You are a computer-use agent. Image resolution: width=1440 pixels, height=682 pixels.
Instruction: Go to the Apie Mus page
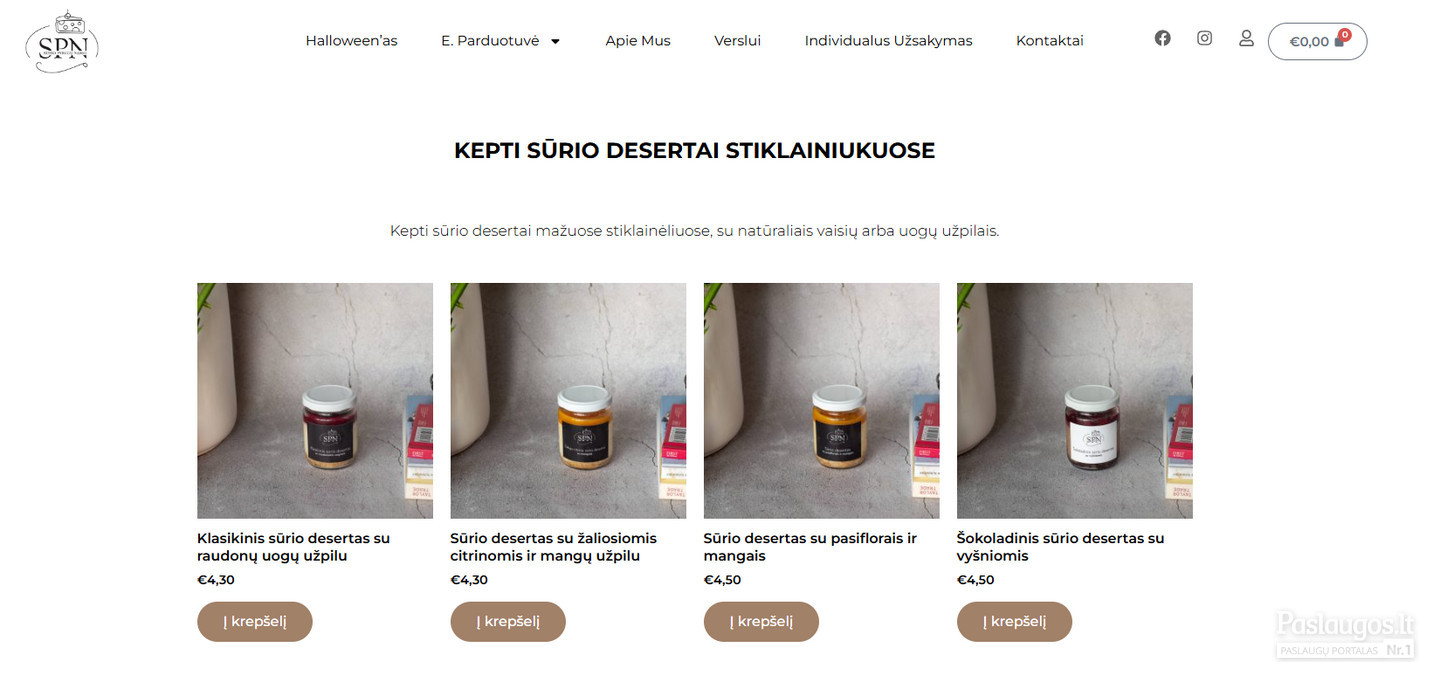[x=638, y=41]
